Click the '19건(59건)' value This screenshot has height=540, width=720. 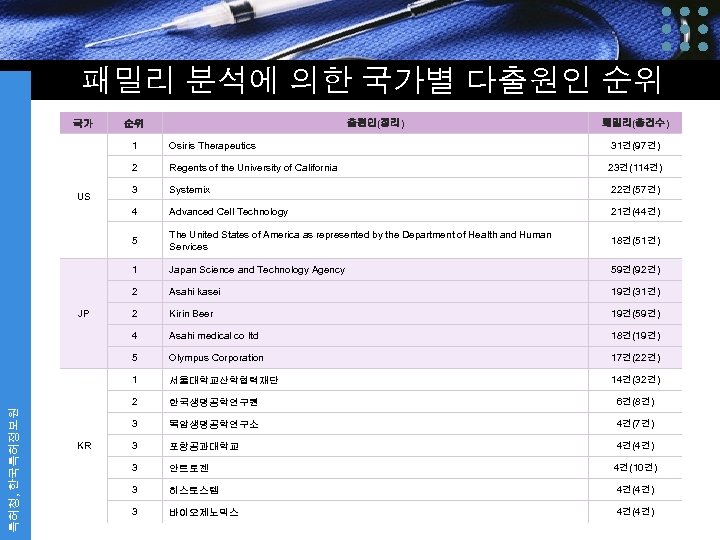coord(636,314)
